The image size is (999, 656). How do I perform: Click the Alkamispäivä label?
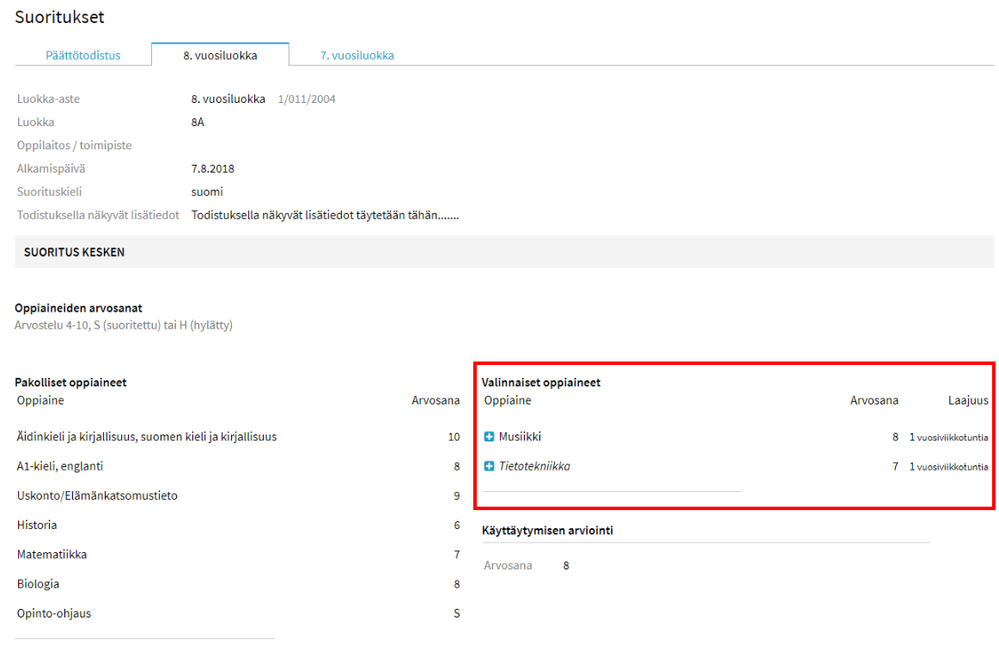coord(51,169)
